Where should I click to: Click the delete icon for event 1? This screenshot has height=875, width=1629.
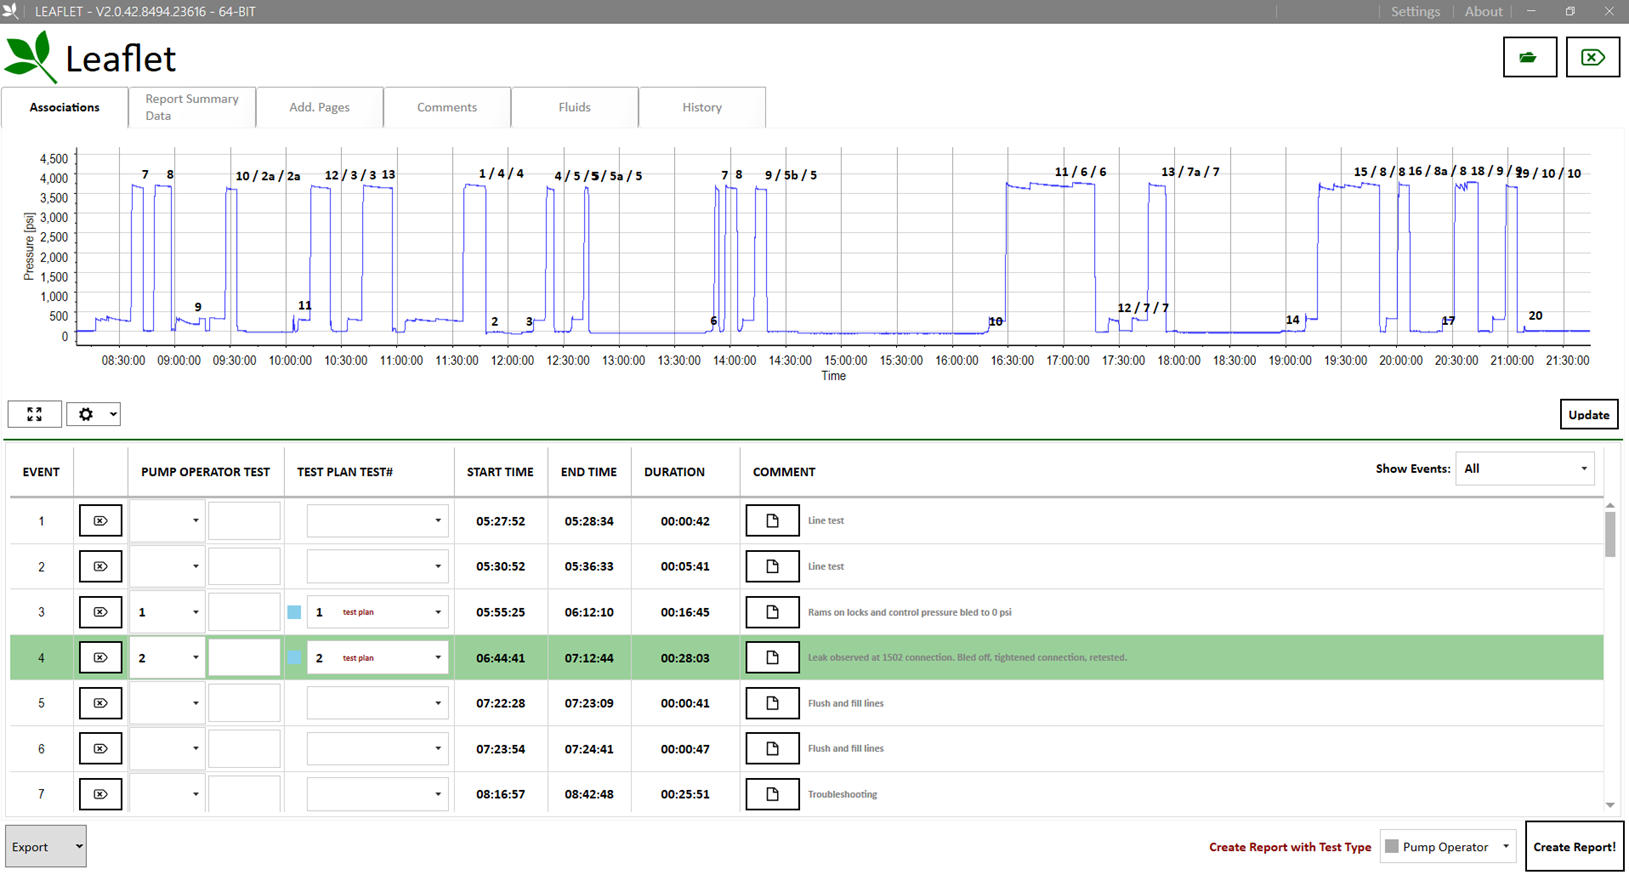(x=100, y=521)
